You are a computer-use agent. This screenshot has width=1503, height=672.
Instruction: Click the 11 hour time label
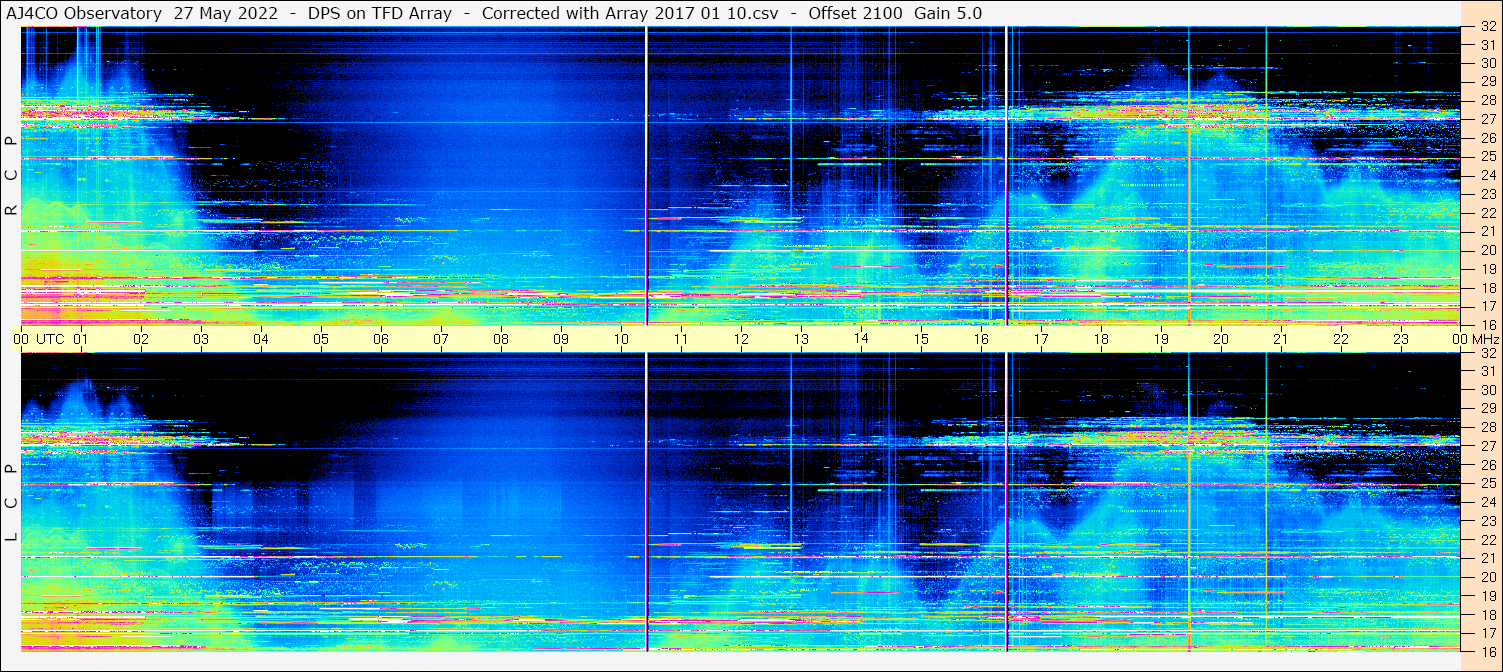tap(681, 339)
